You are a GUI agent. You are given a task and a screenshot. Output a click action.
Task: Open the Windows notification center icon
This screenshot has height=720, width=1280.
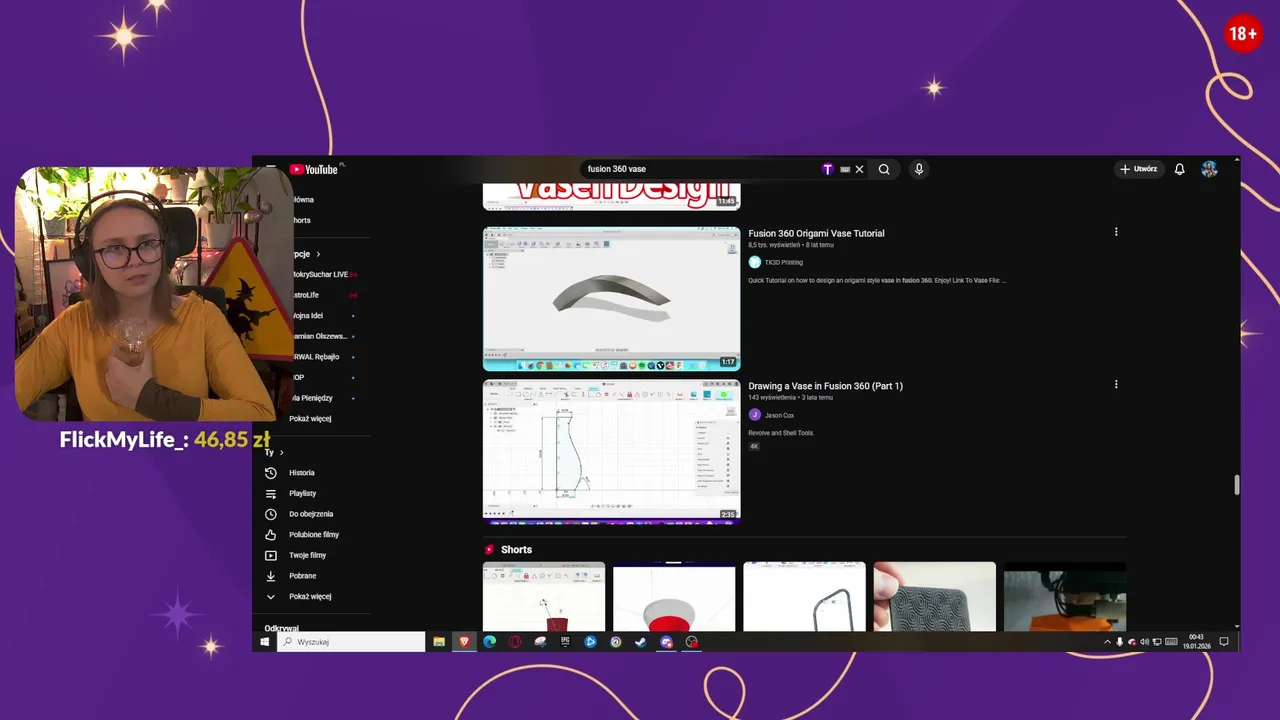tap(1224, 642)
